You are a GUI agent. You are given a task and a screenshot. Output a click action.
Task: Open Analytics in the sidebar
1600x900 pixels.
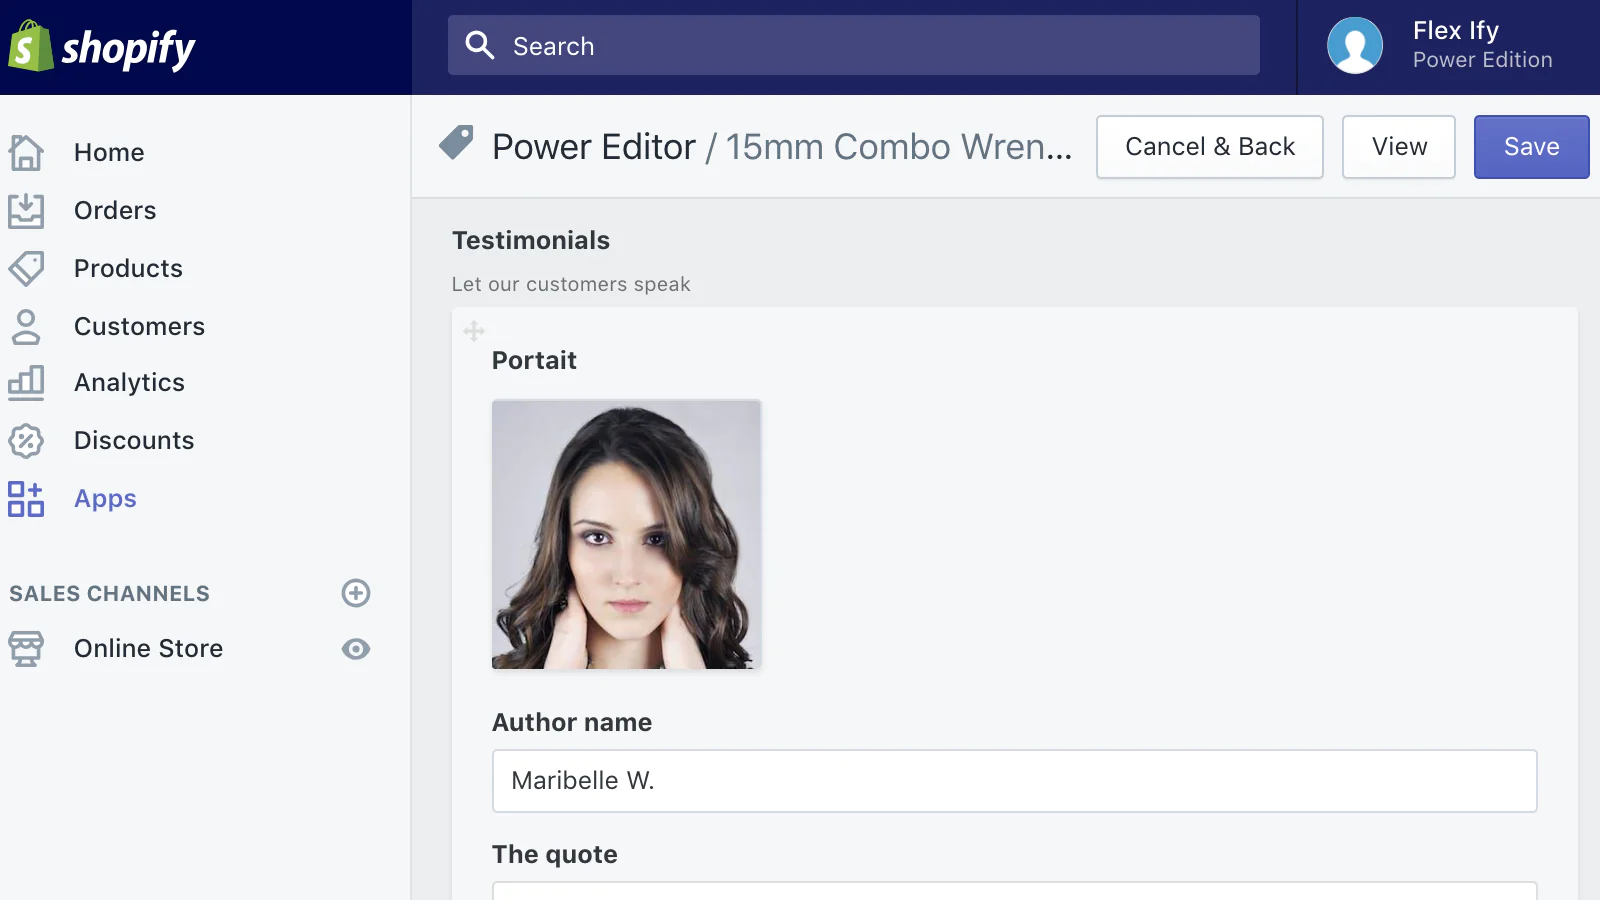pyautogui.click(x=129, y=383)
